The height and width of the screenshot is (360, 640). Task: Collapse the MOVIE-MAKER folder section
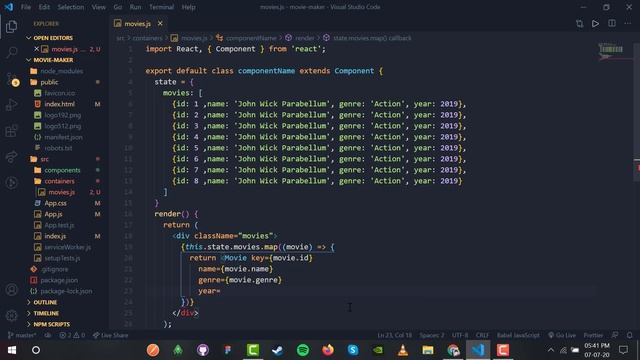point(53,60)
